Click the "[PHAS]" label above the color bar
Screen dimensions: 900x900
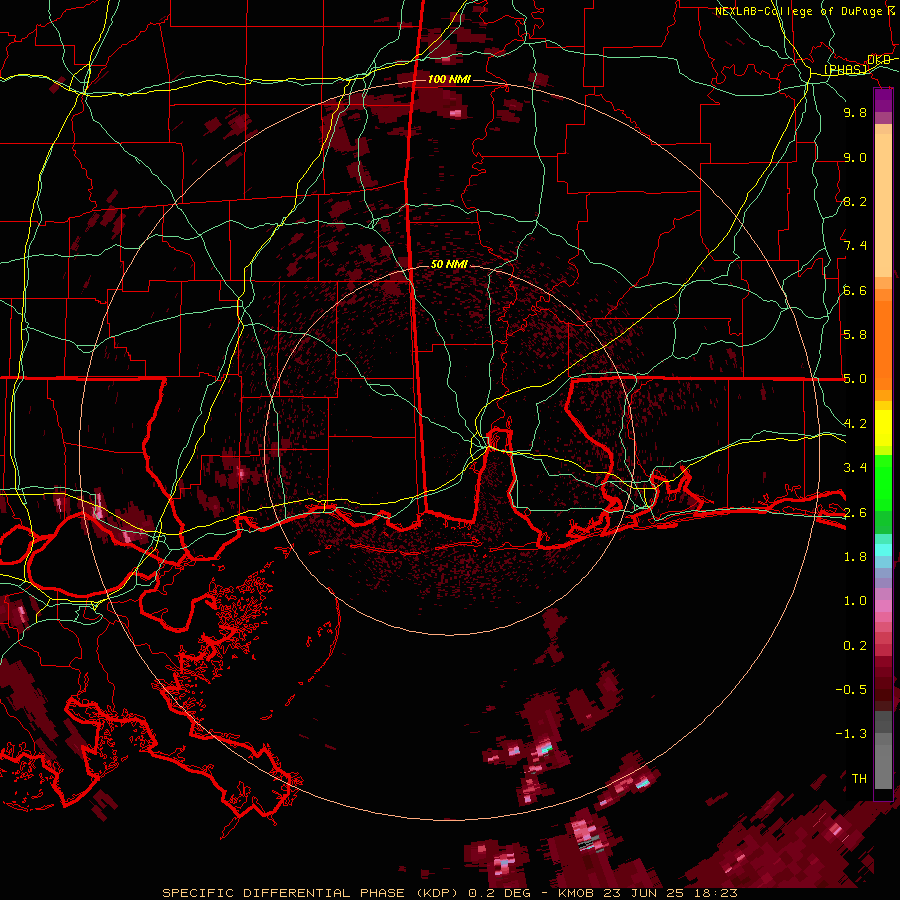[845, 69]
